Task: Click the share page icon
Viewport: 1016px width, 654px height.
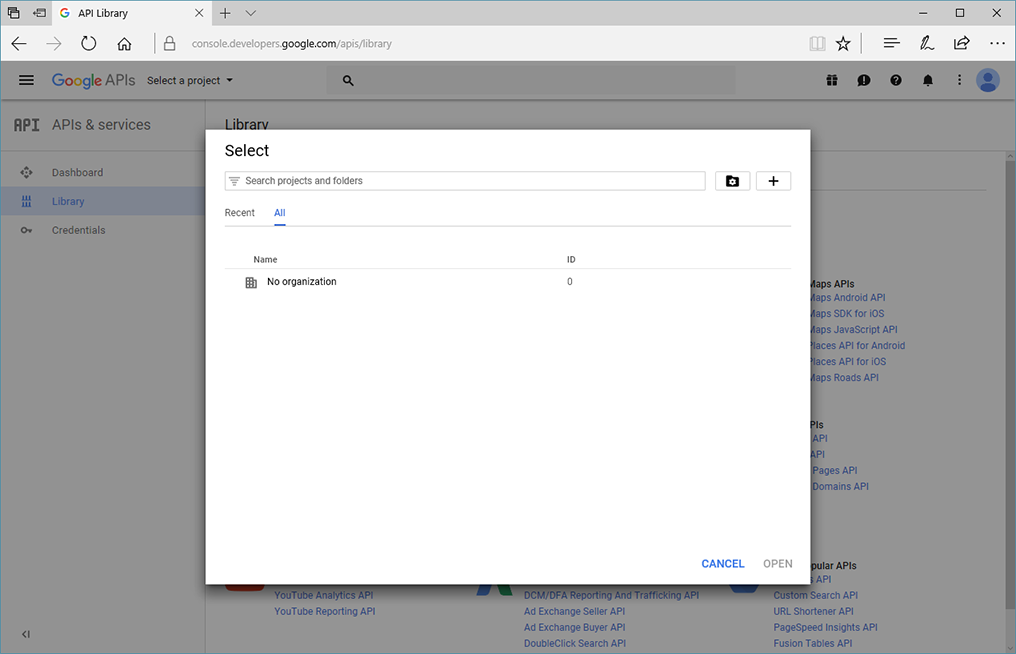Action: (962, 43)
